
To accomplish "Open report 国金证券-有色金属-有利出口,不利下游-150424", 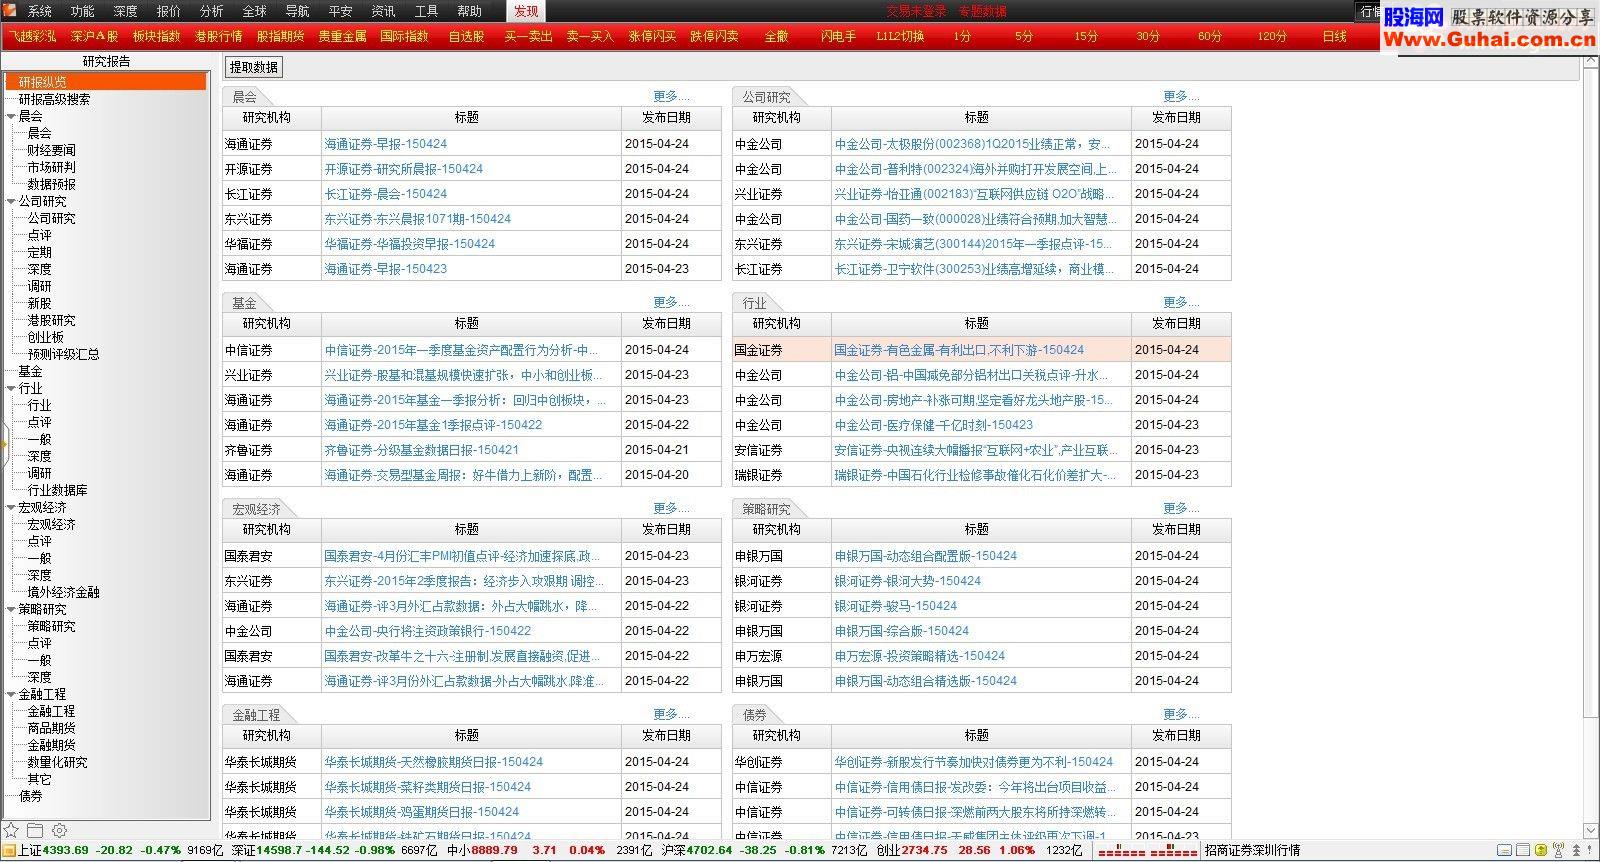I will (959, 350).
